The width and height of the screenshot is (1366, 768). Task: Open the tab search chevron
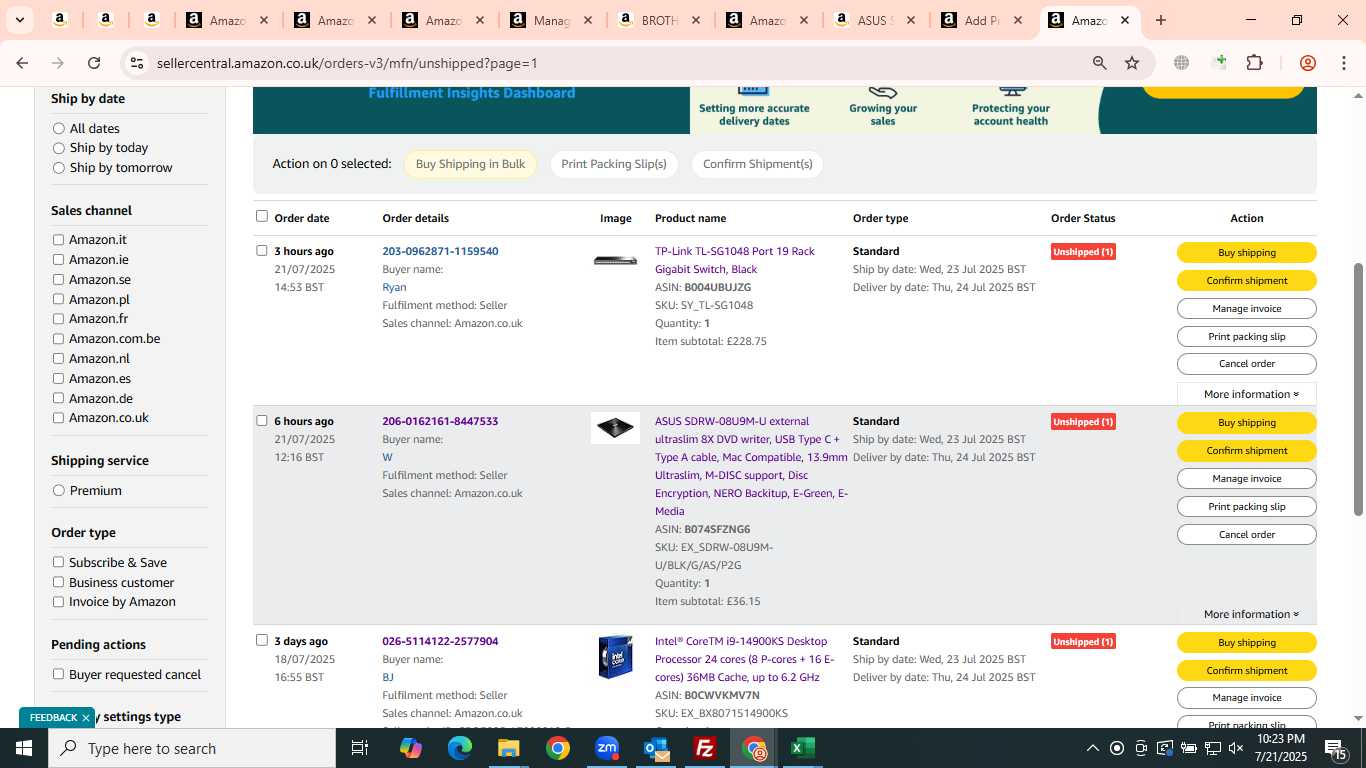pos(19,20)
